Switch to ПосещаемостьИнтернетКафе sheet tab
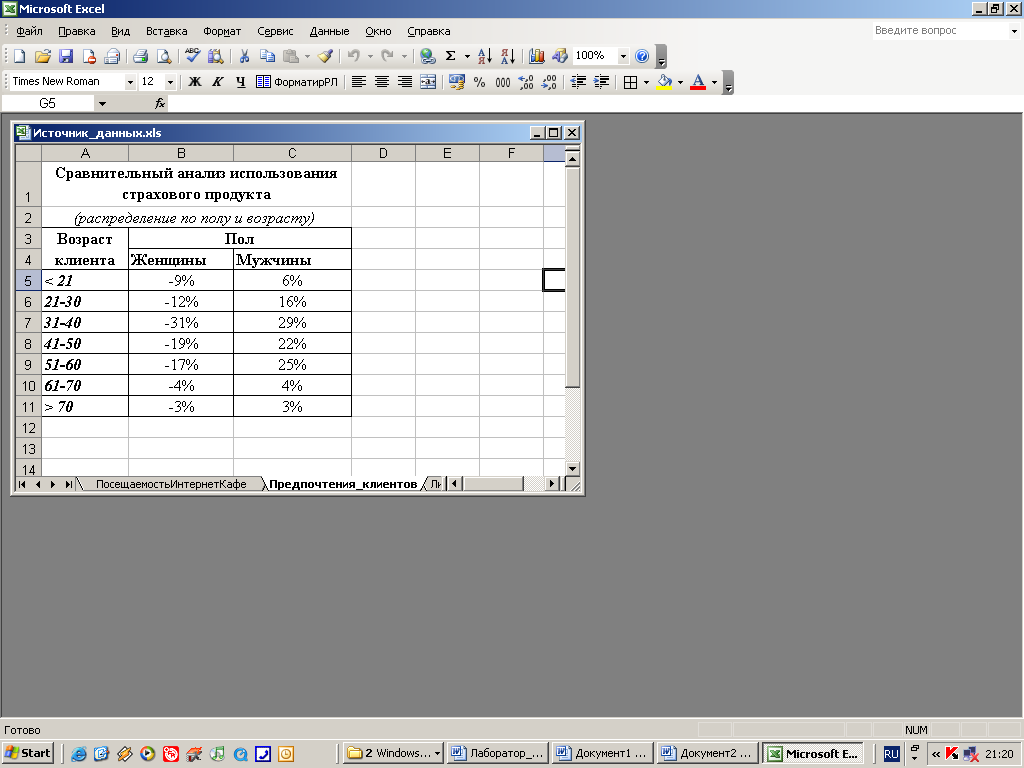 (171, 484)
